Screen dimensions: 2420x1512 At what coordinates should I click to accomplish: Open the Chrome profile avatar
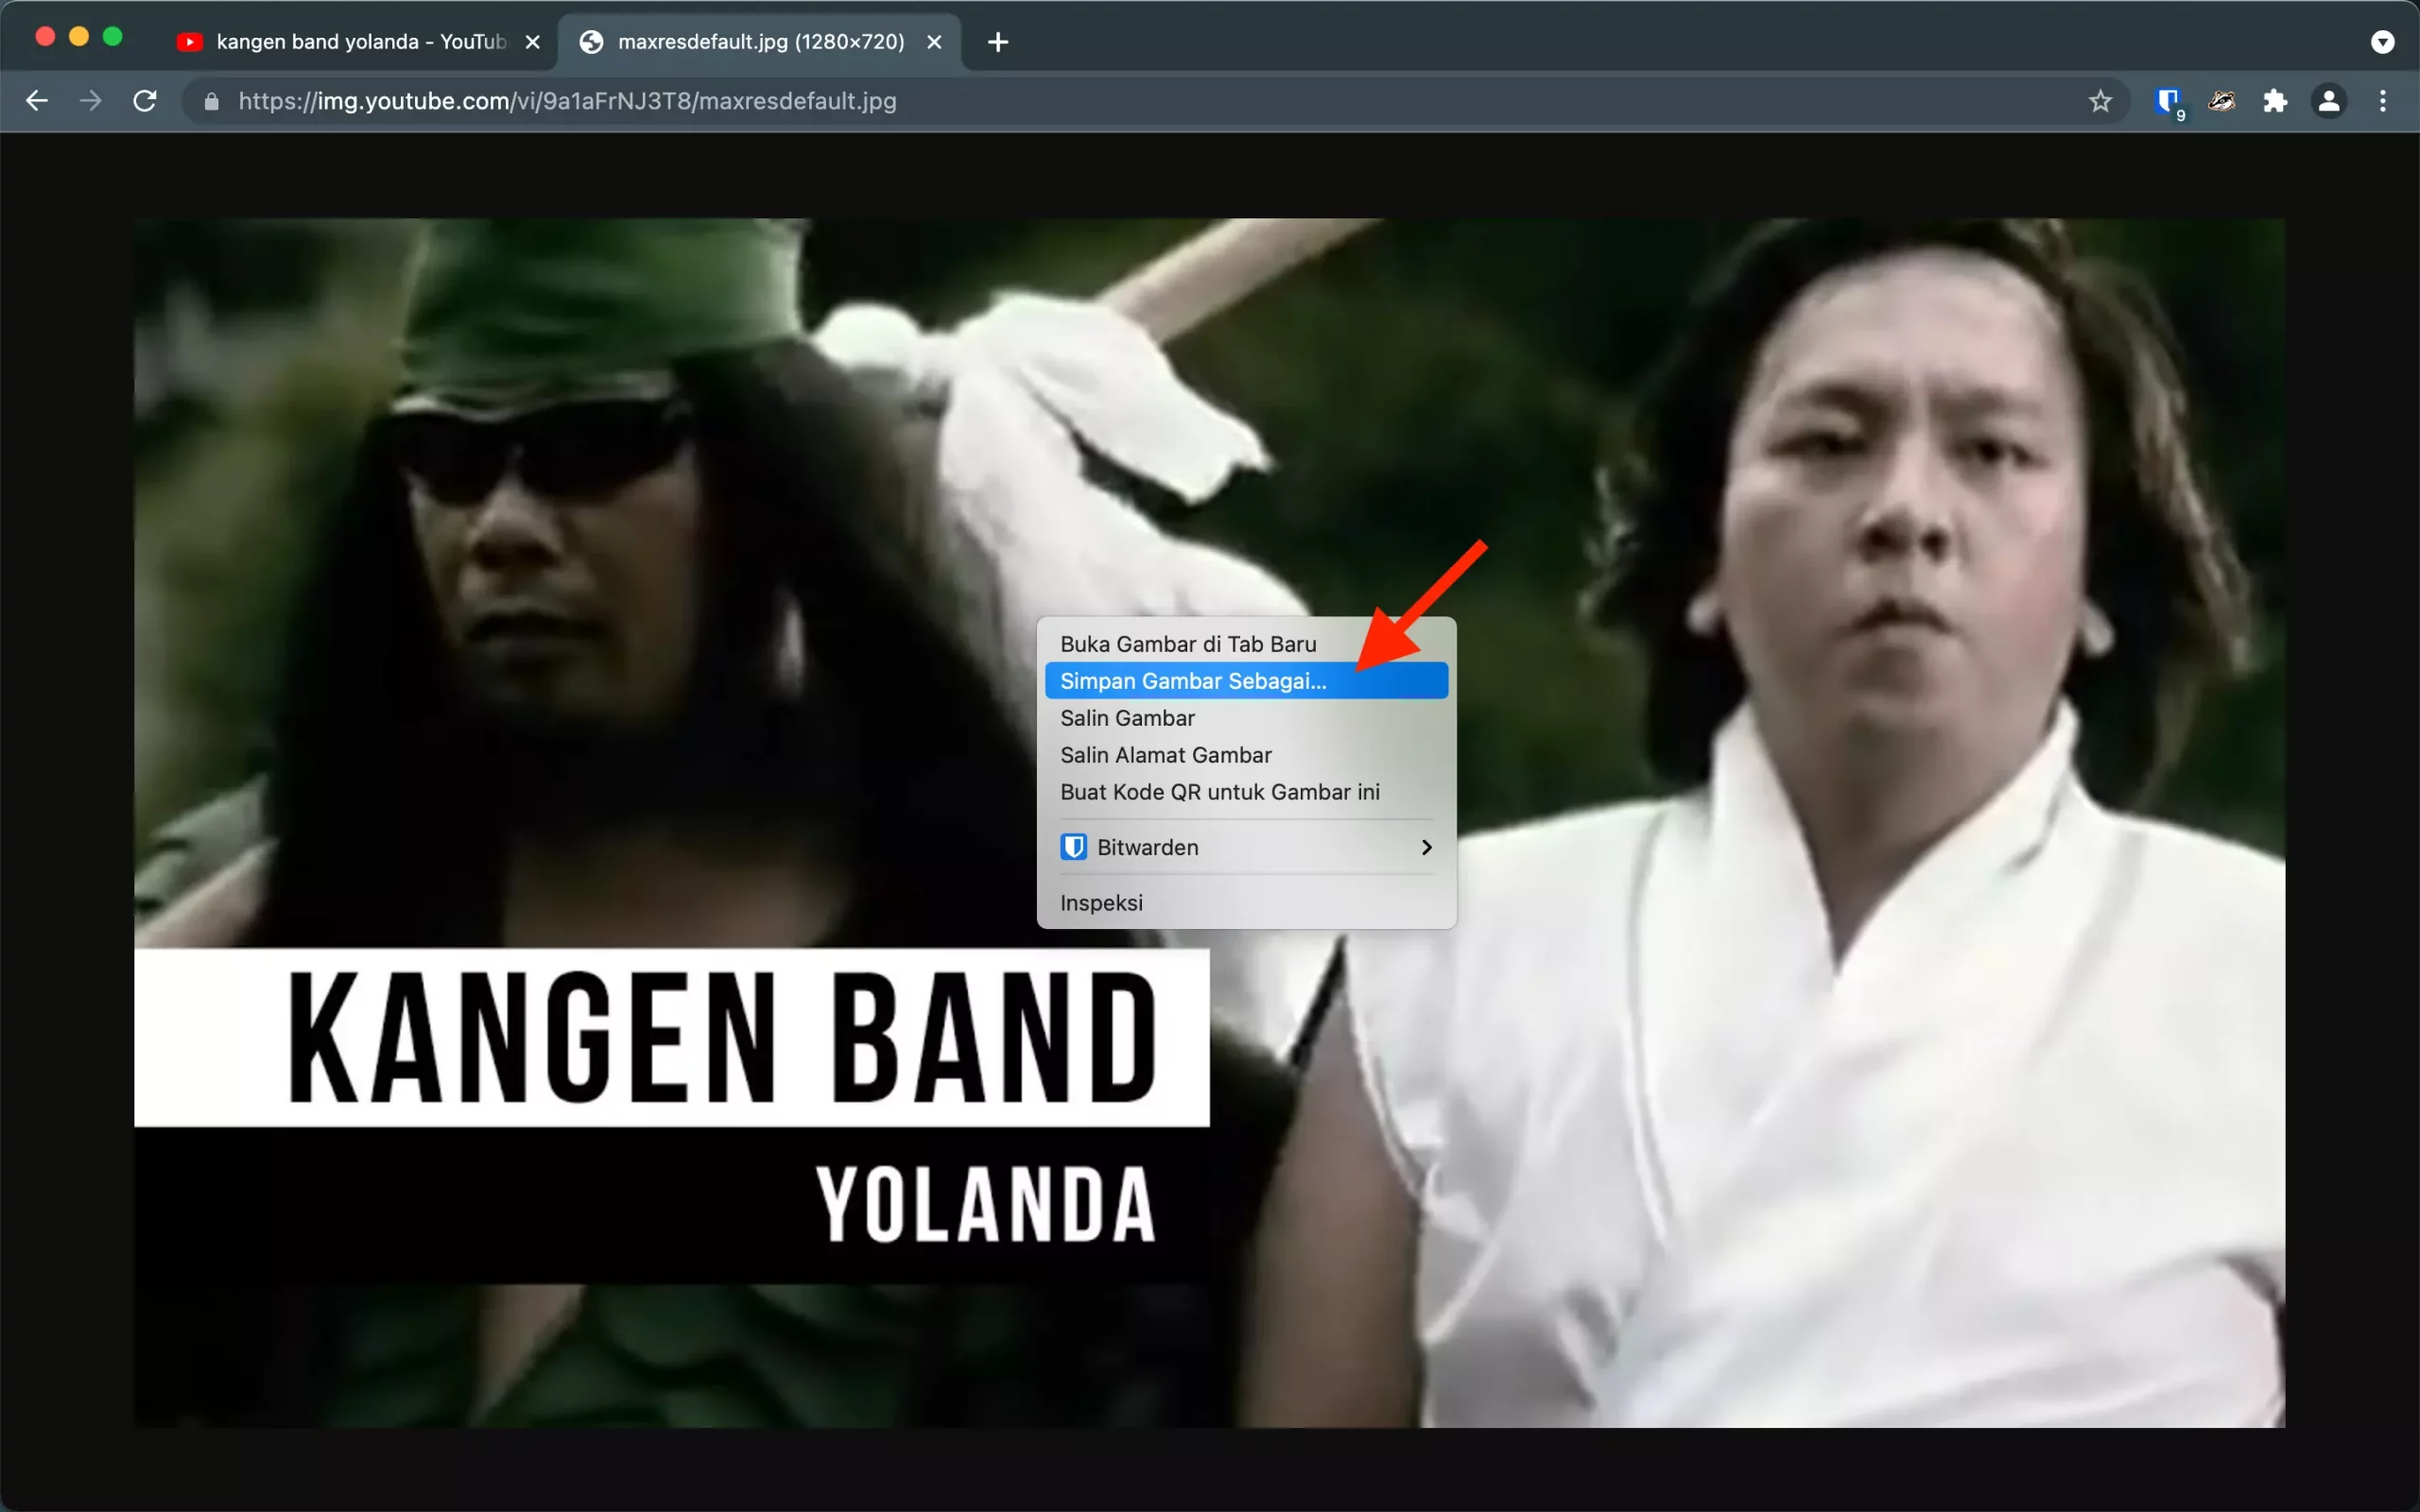point(2330,100)
